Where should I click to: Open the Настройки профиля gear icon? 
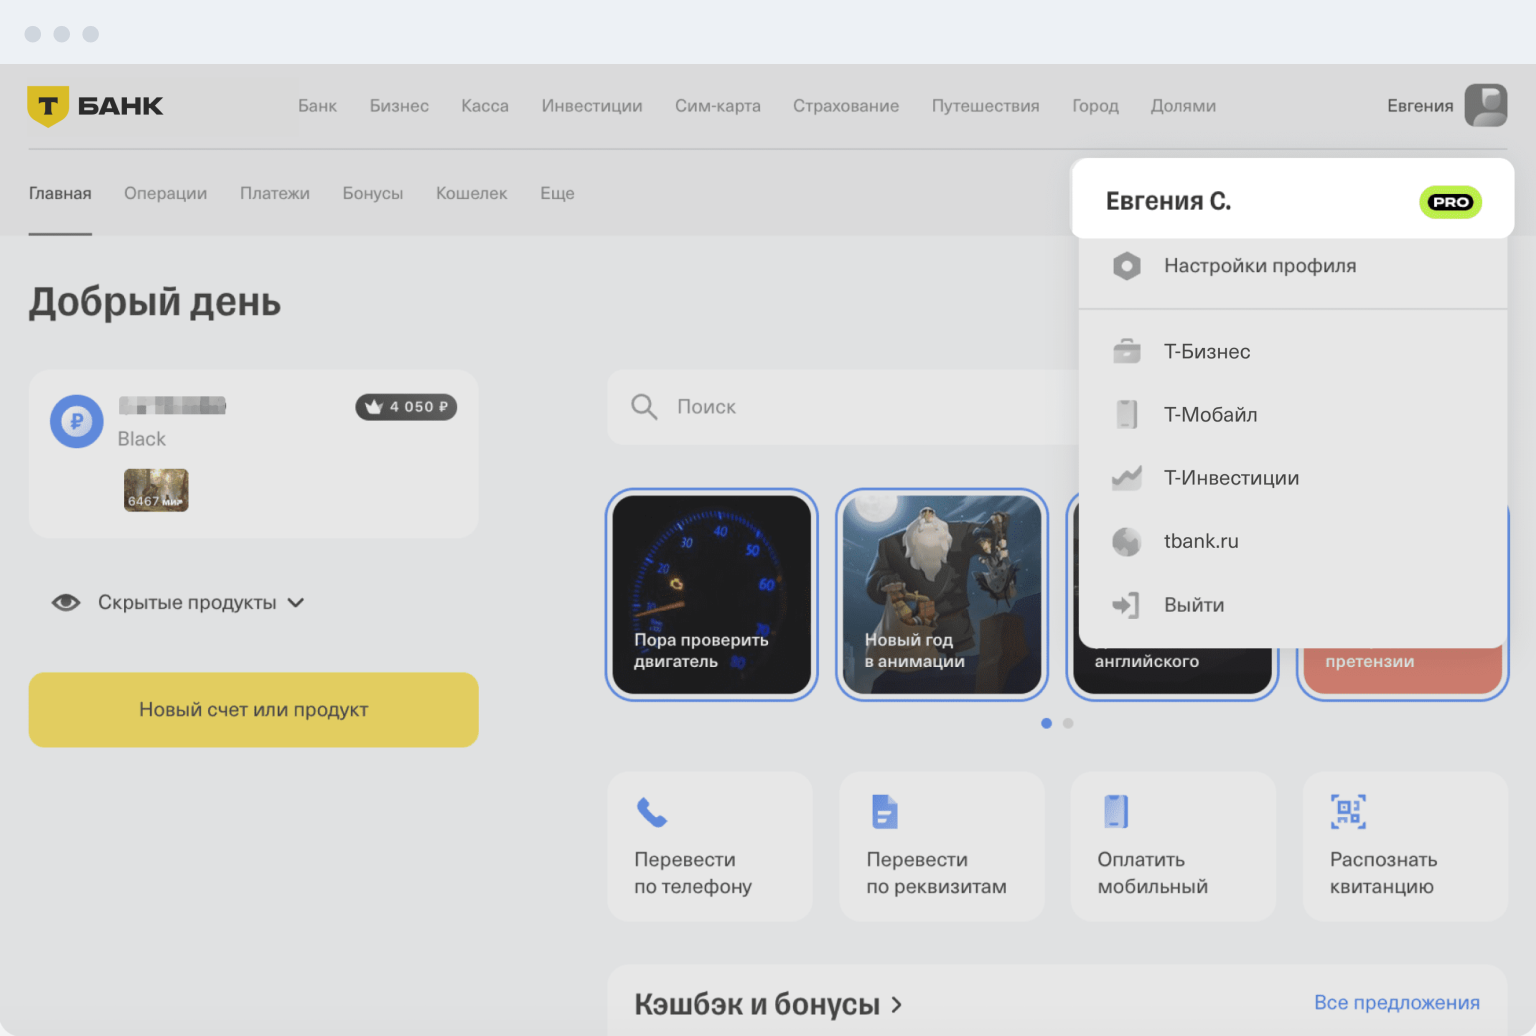pos(1126,266)
